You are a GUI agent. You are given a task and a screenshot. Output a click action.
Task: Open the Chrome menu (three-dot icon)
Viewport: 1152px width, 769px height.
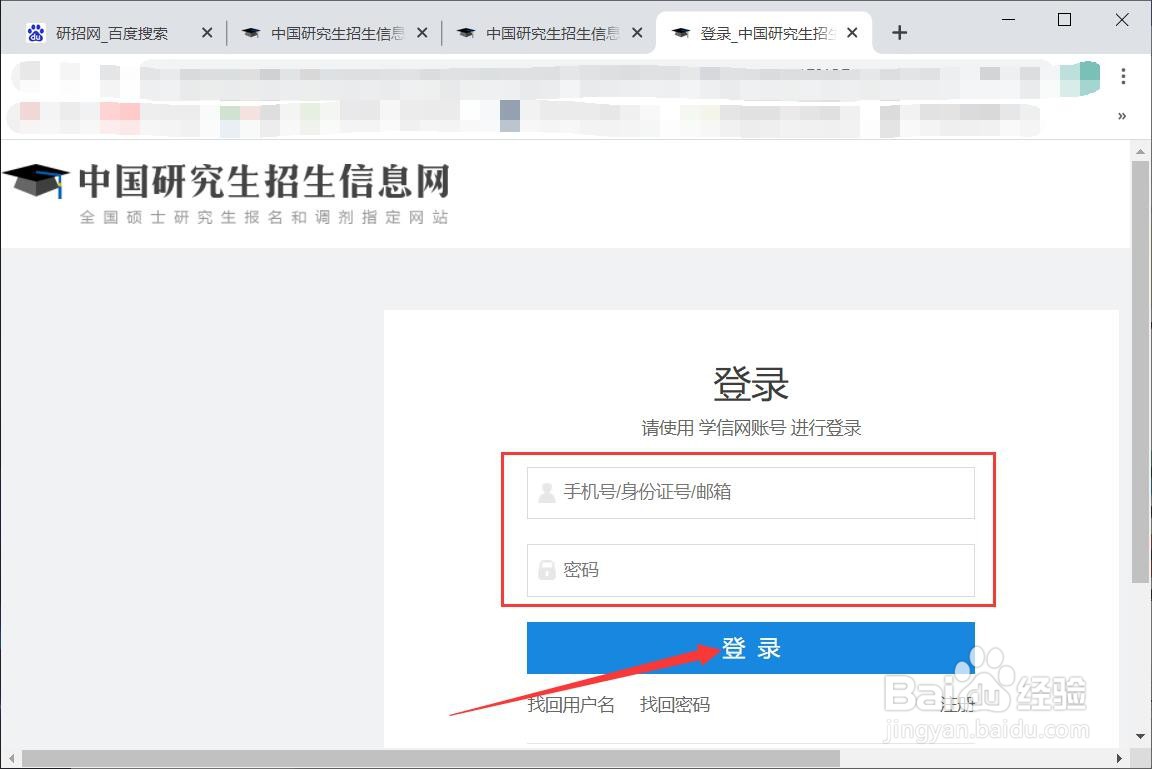point(1122,76)
